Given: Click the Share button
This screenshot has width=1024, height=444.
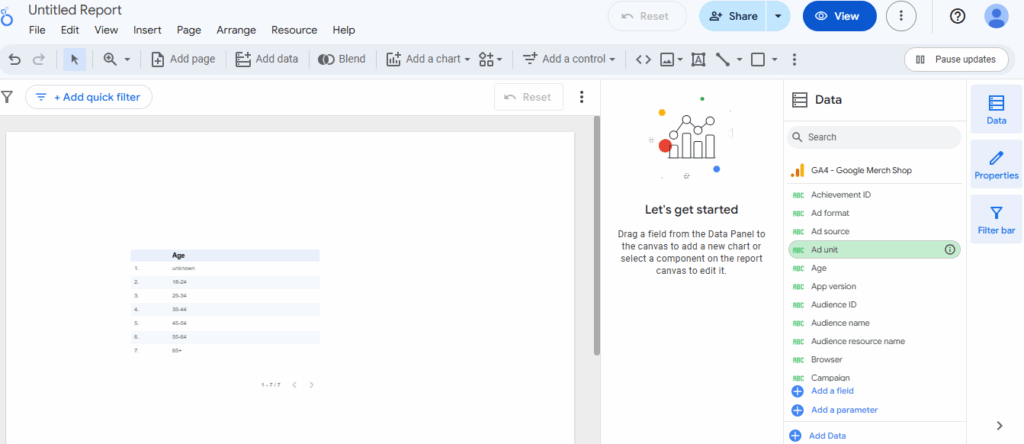Looking at the screenshot, I should pos(733,16).
